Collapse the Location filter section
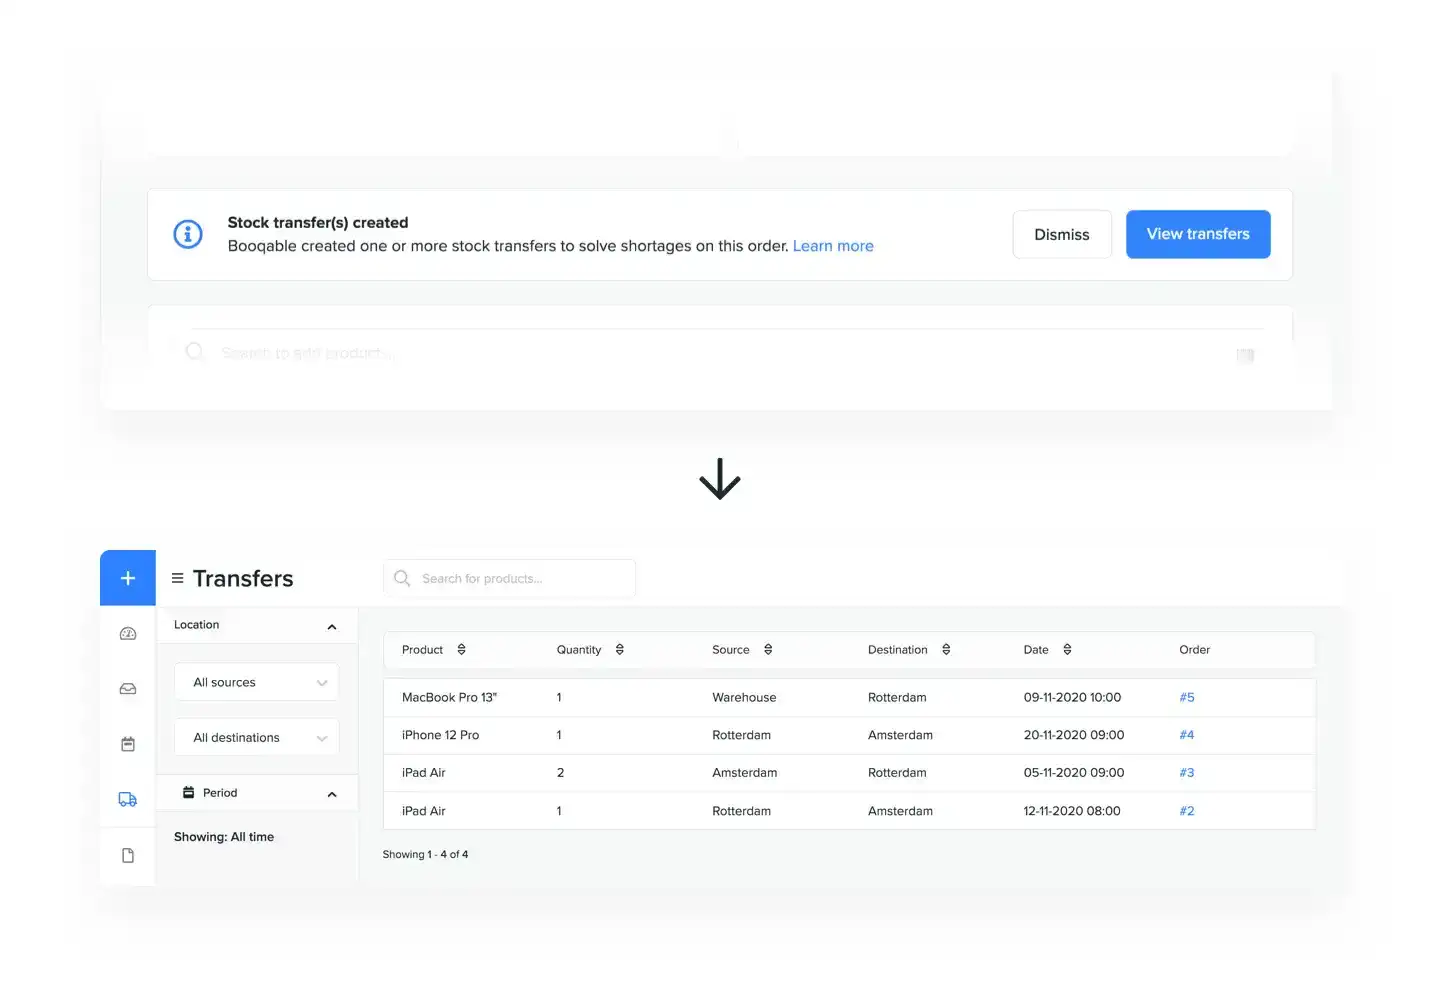The width and height of the screenshot is (1440, 1000). (331, 626)
